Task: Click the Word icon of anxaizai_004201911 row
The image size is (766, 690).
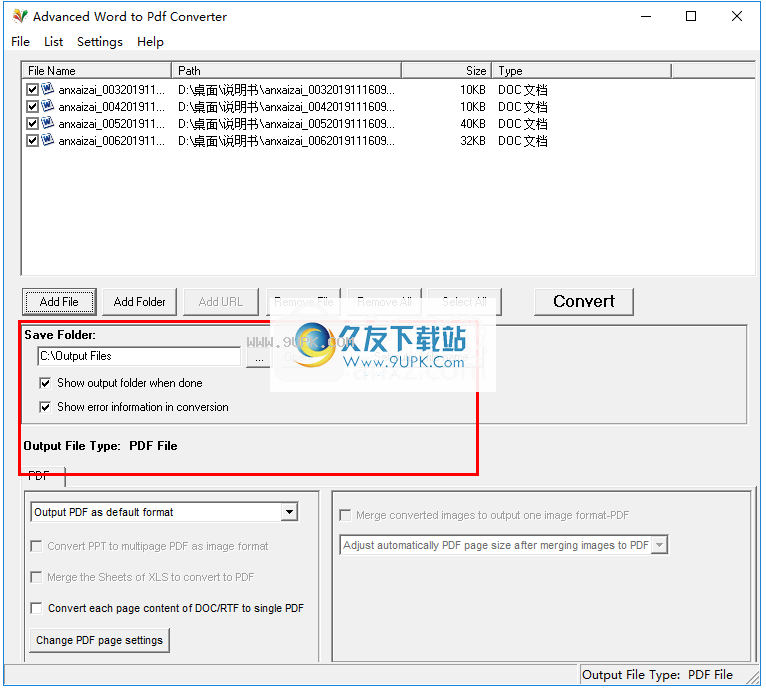Action: point(47,106)
